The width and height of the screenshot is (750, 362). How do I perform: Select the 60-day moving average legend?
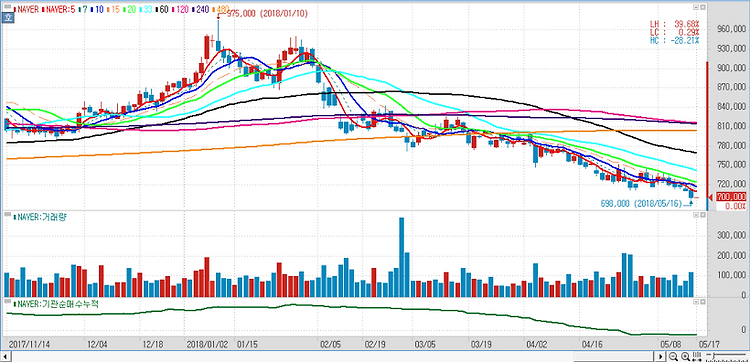162,10
